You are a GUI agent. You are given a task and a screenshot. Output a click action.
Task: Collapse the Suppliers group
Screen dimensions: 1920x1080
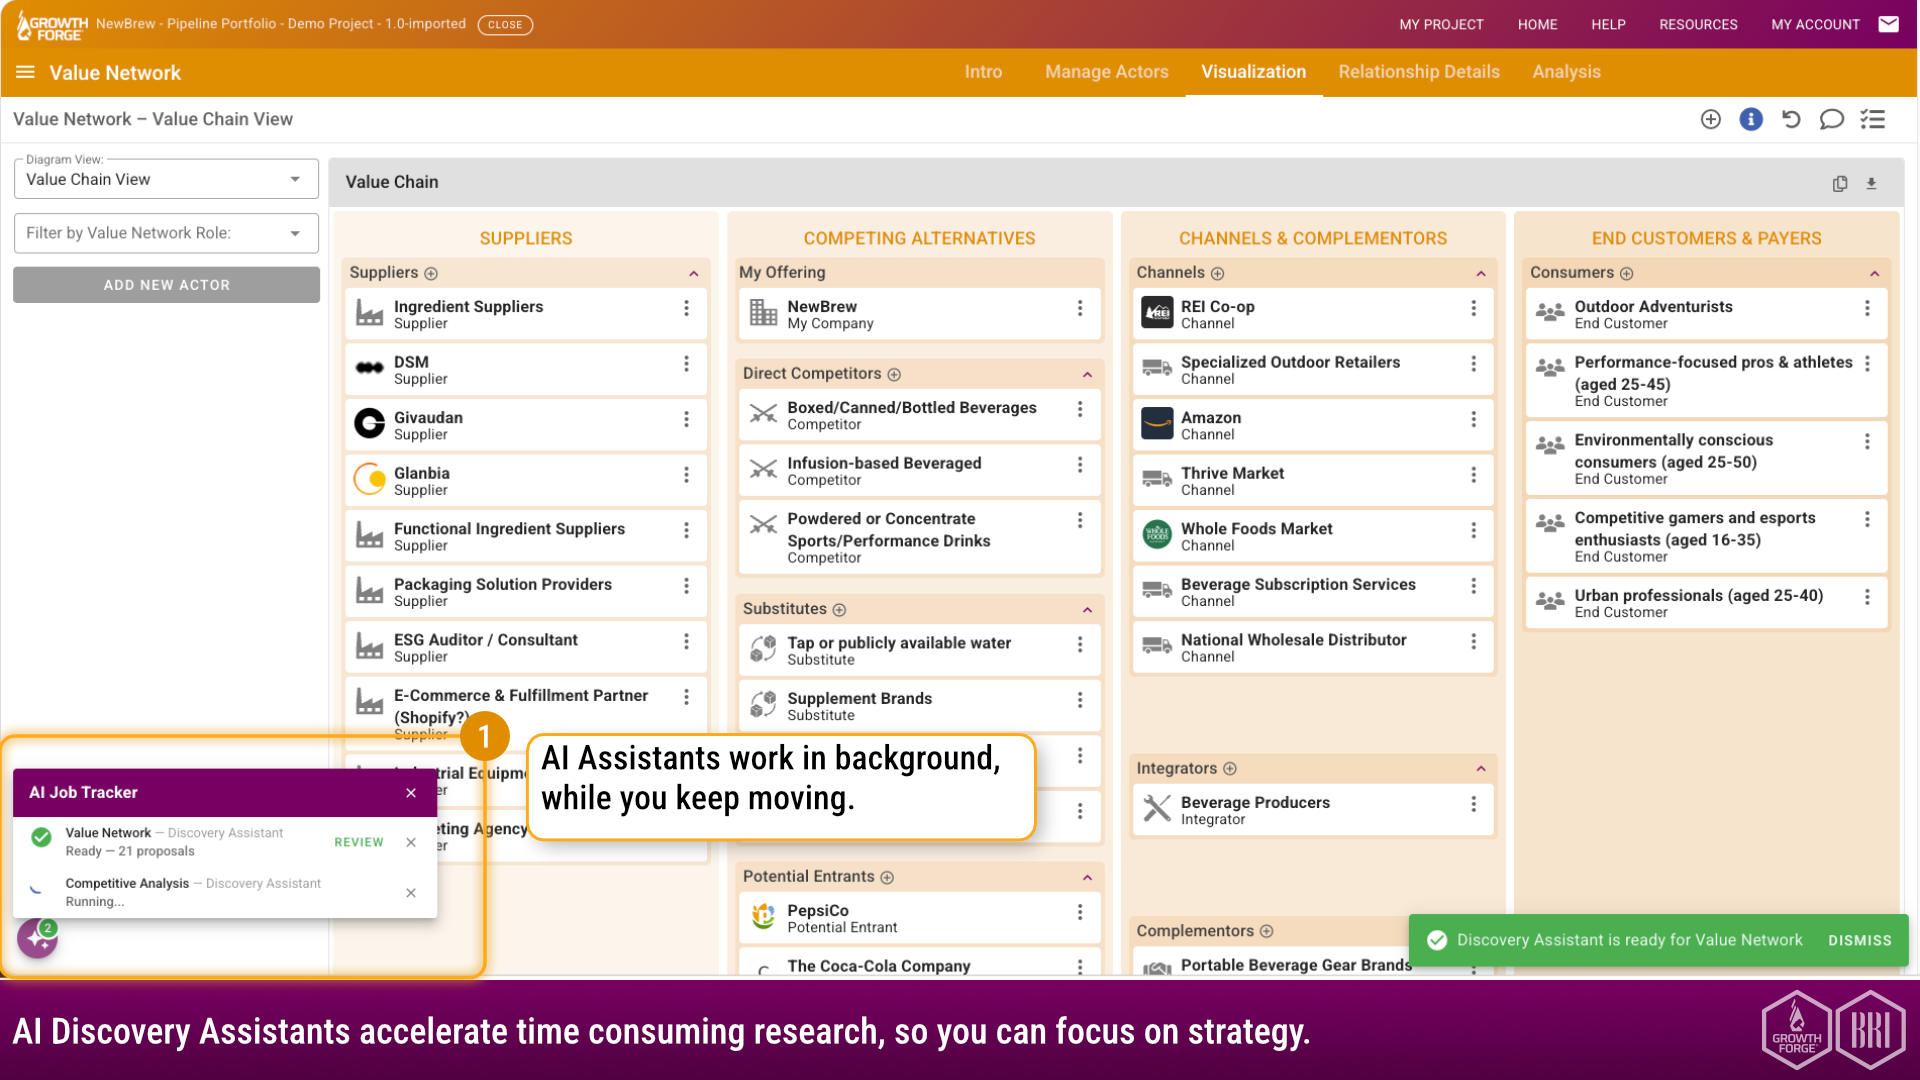tap(693, 274)
